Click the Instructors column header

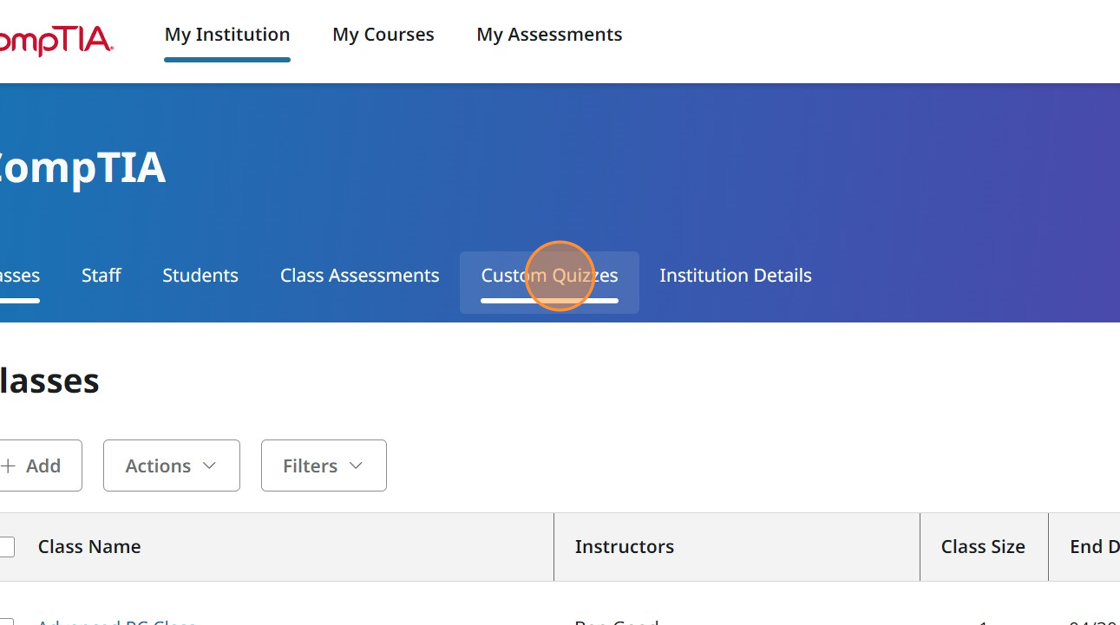pos(624,546)
